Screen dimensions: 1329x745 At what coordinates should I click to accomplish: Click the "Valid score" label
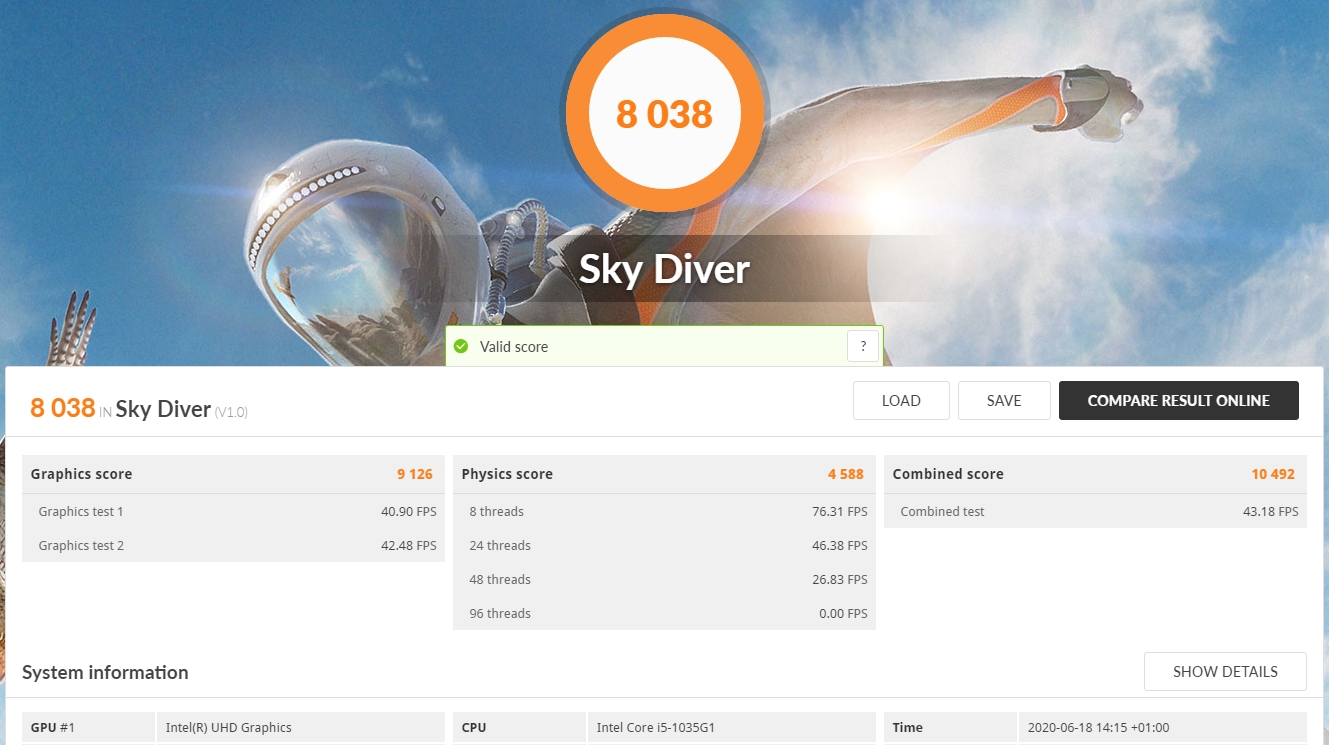(514, 347)
